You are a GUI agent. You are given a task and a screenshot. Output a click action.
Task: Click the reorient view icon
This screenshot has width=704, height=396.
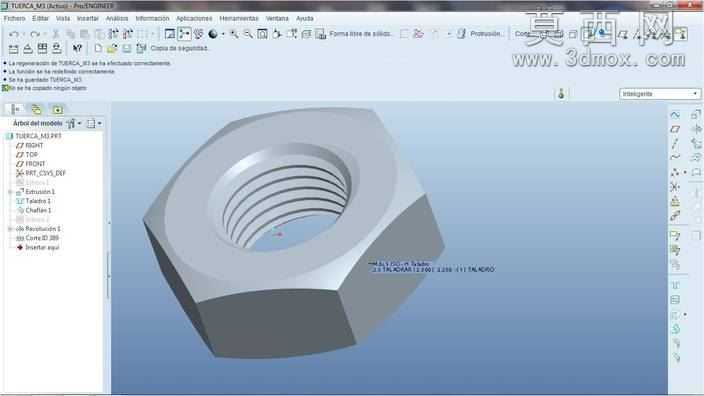pos(277,34)
